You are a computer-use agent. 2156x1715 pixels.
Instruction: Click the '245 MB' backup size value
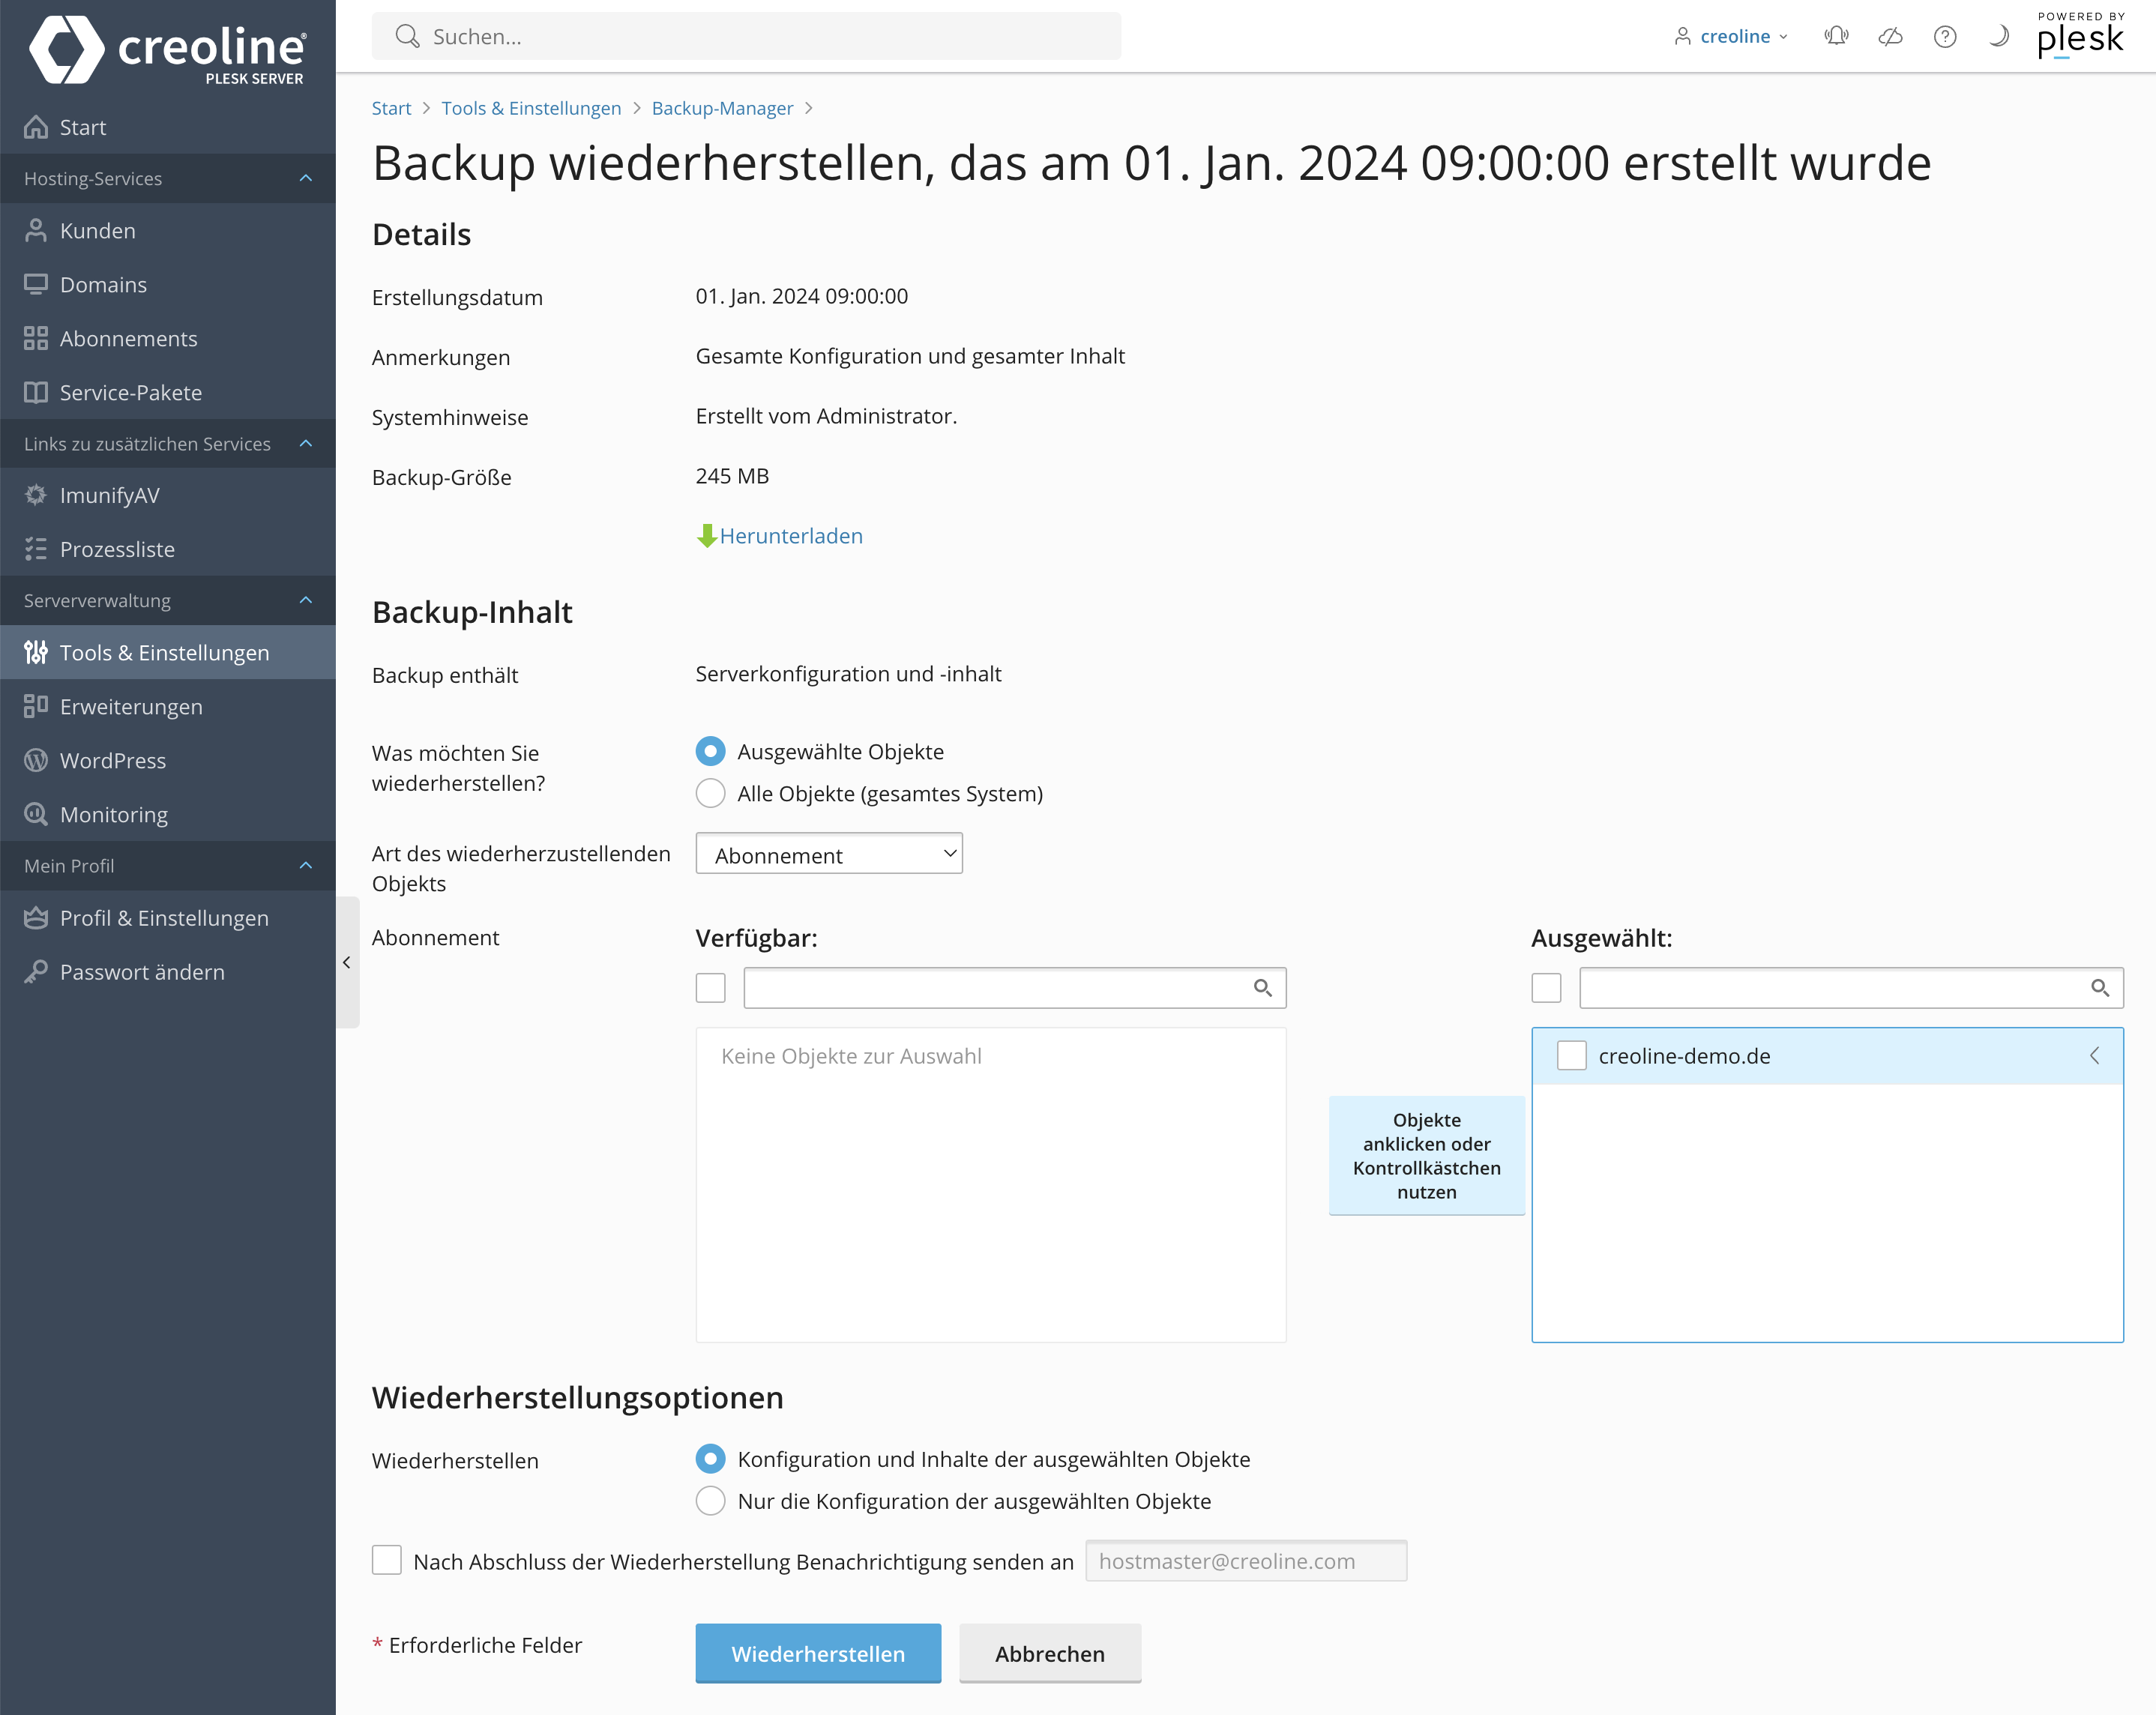tap(732, 476)
